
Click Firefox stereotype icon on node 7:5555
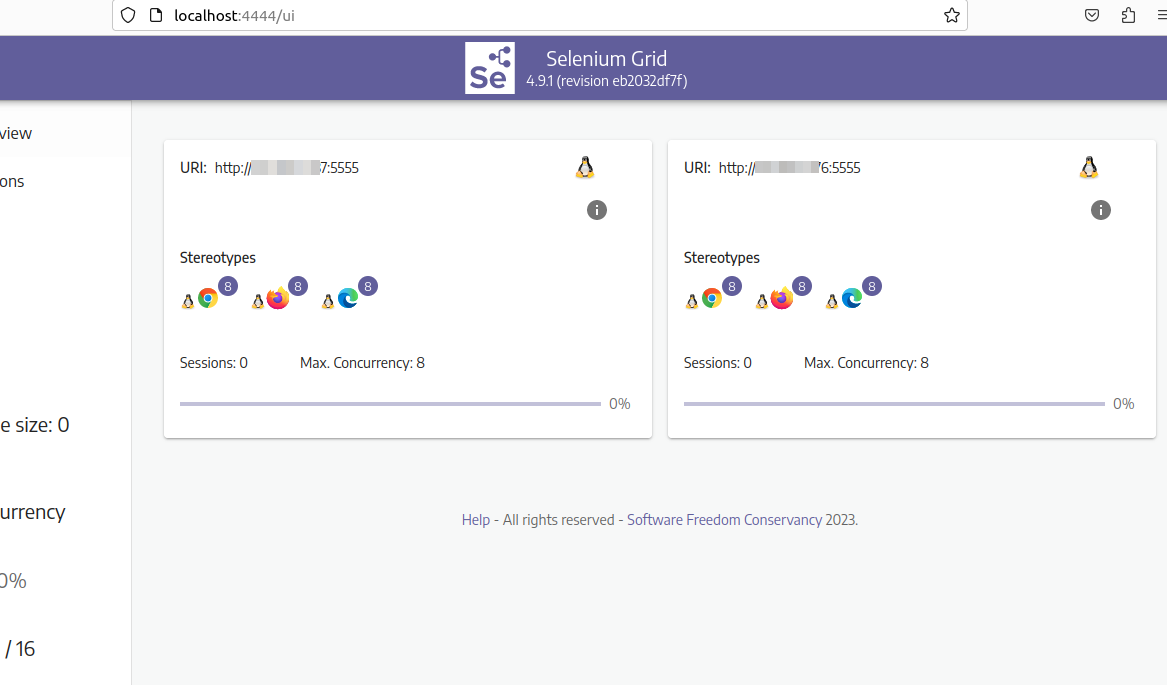[x=278, y=299]
